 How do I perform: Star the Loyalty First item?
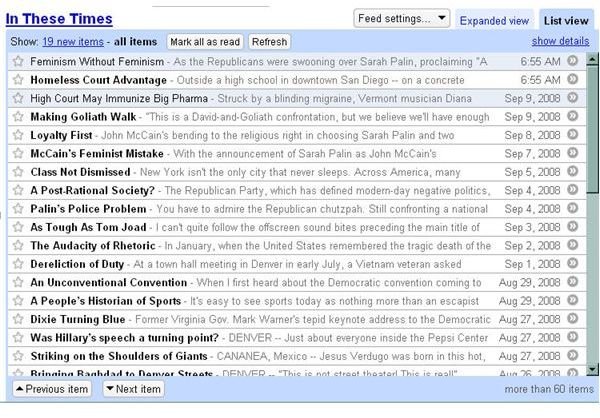click(18, 135)
